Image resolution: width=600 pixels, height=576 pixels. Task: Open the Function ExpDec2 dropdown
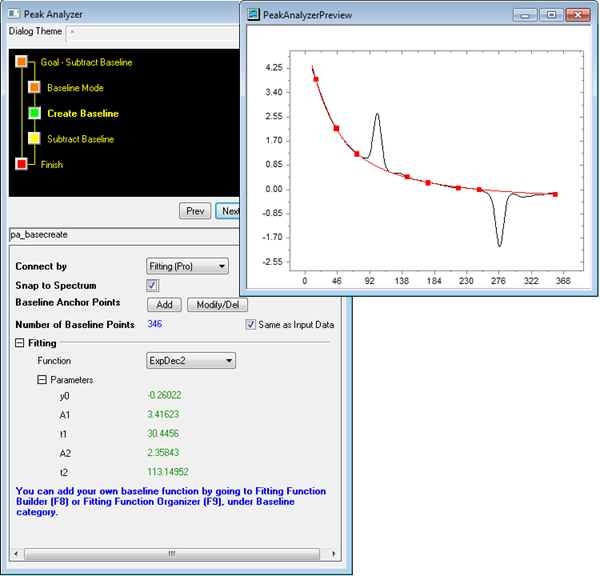point(191,360)
